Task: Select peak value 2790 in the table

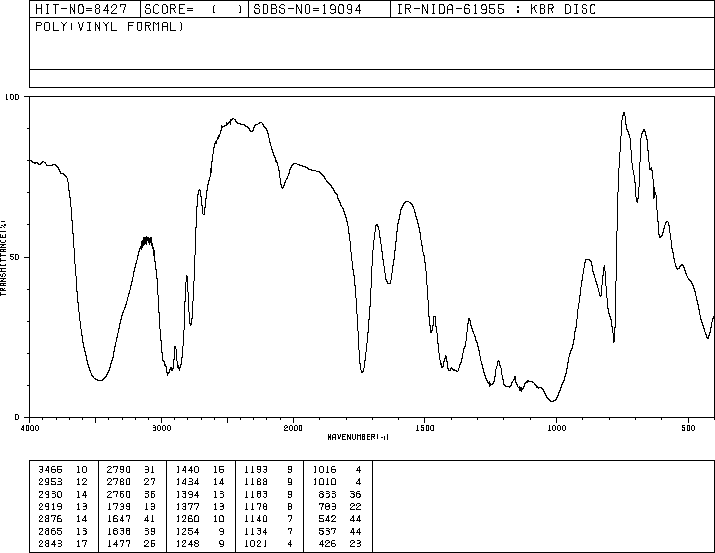Action: [x=119, y=470]
